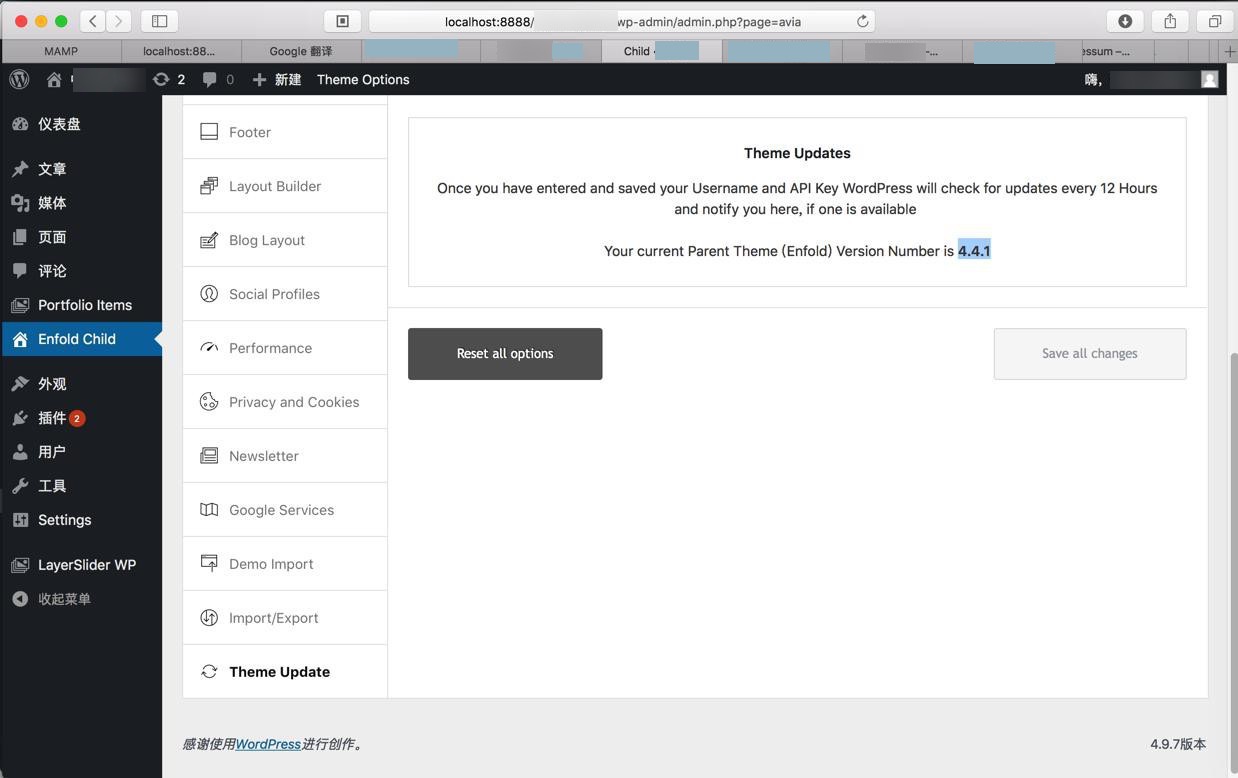Open Portfolio Items menu
The height and width of the screenshot is (778, 1238).
click(x=81, y=305)
